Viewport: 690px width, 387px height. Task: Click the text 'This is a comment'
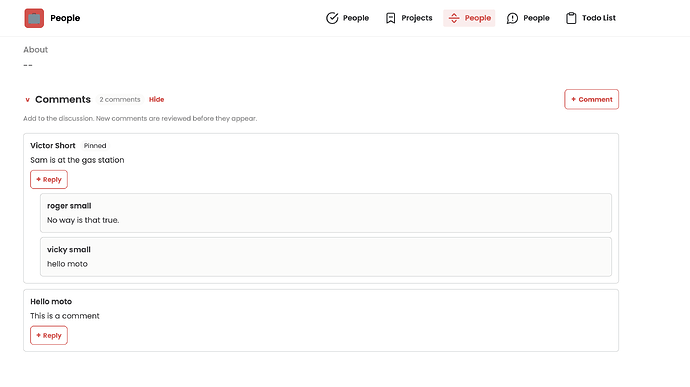[65, 316]
